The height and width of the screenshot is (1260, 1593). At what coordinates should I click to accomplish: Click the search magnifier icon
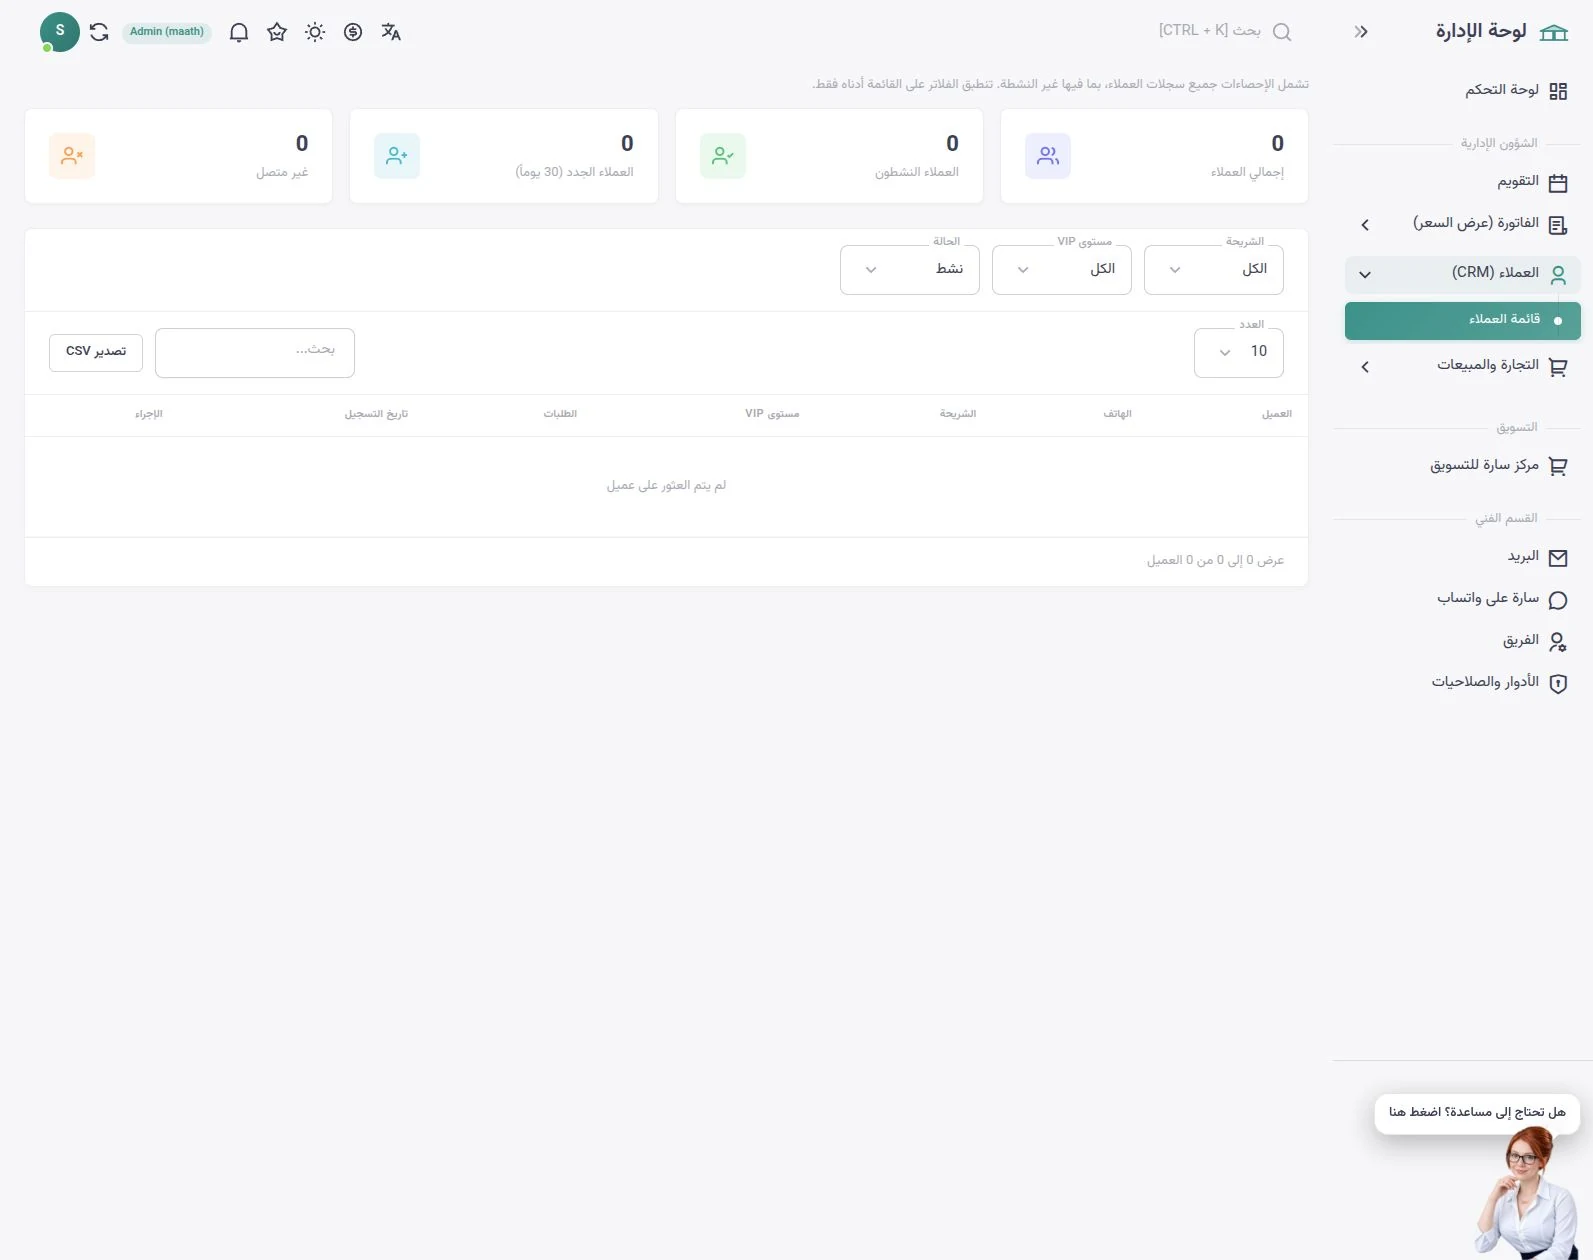pos(1282,32)
